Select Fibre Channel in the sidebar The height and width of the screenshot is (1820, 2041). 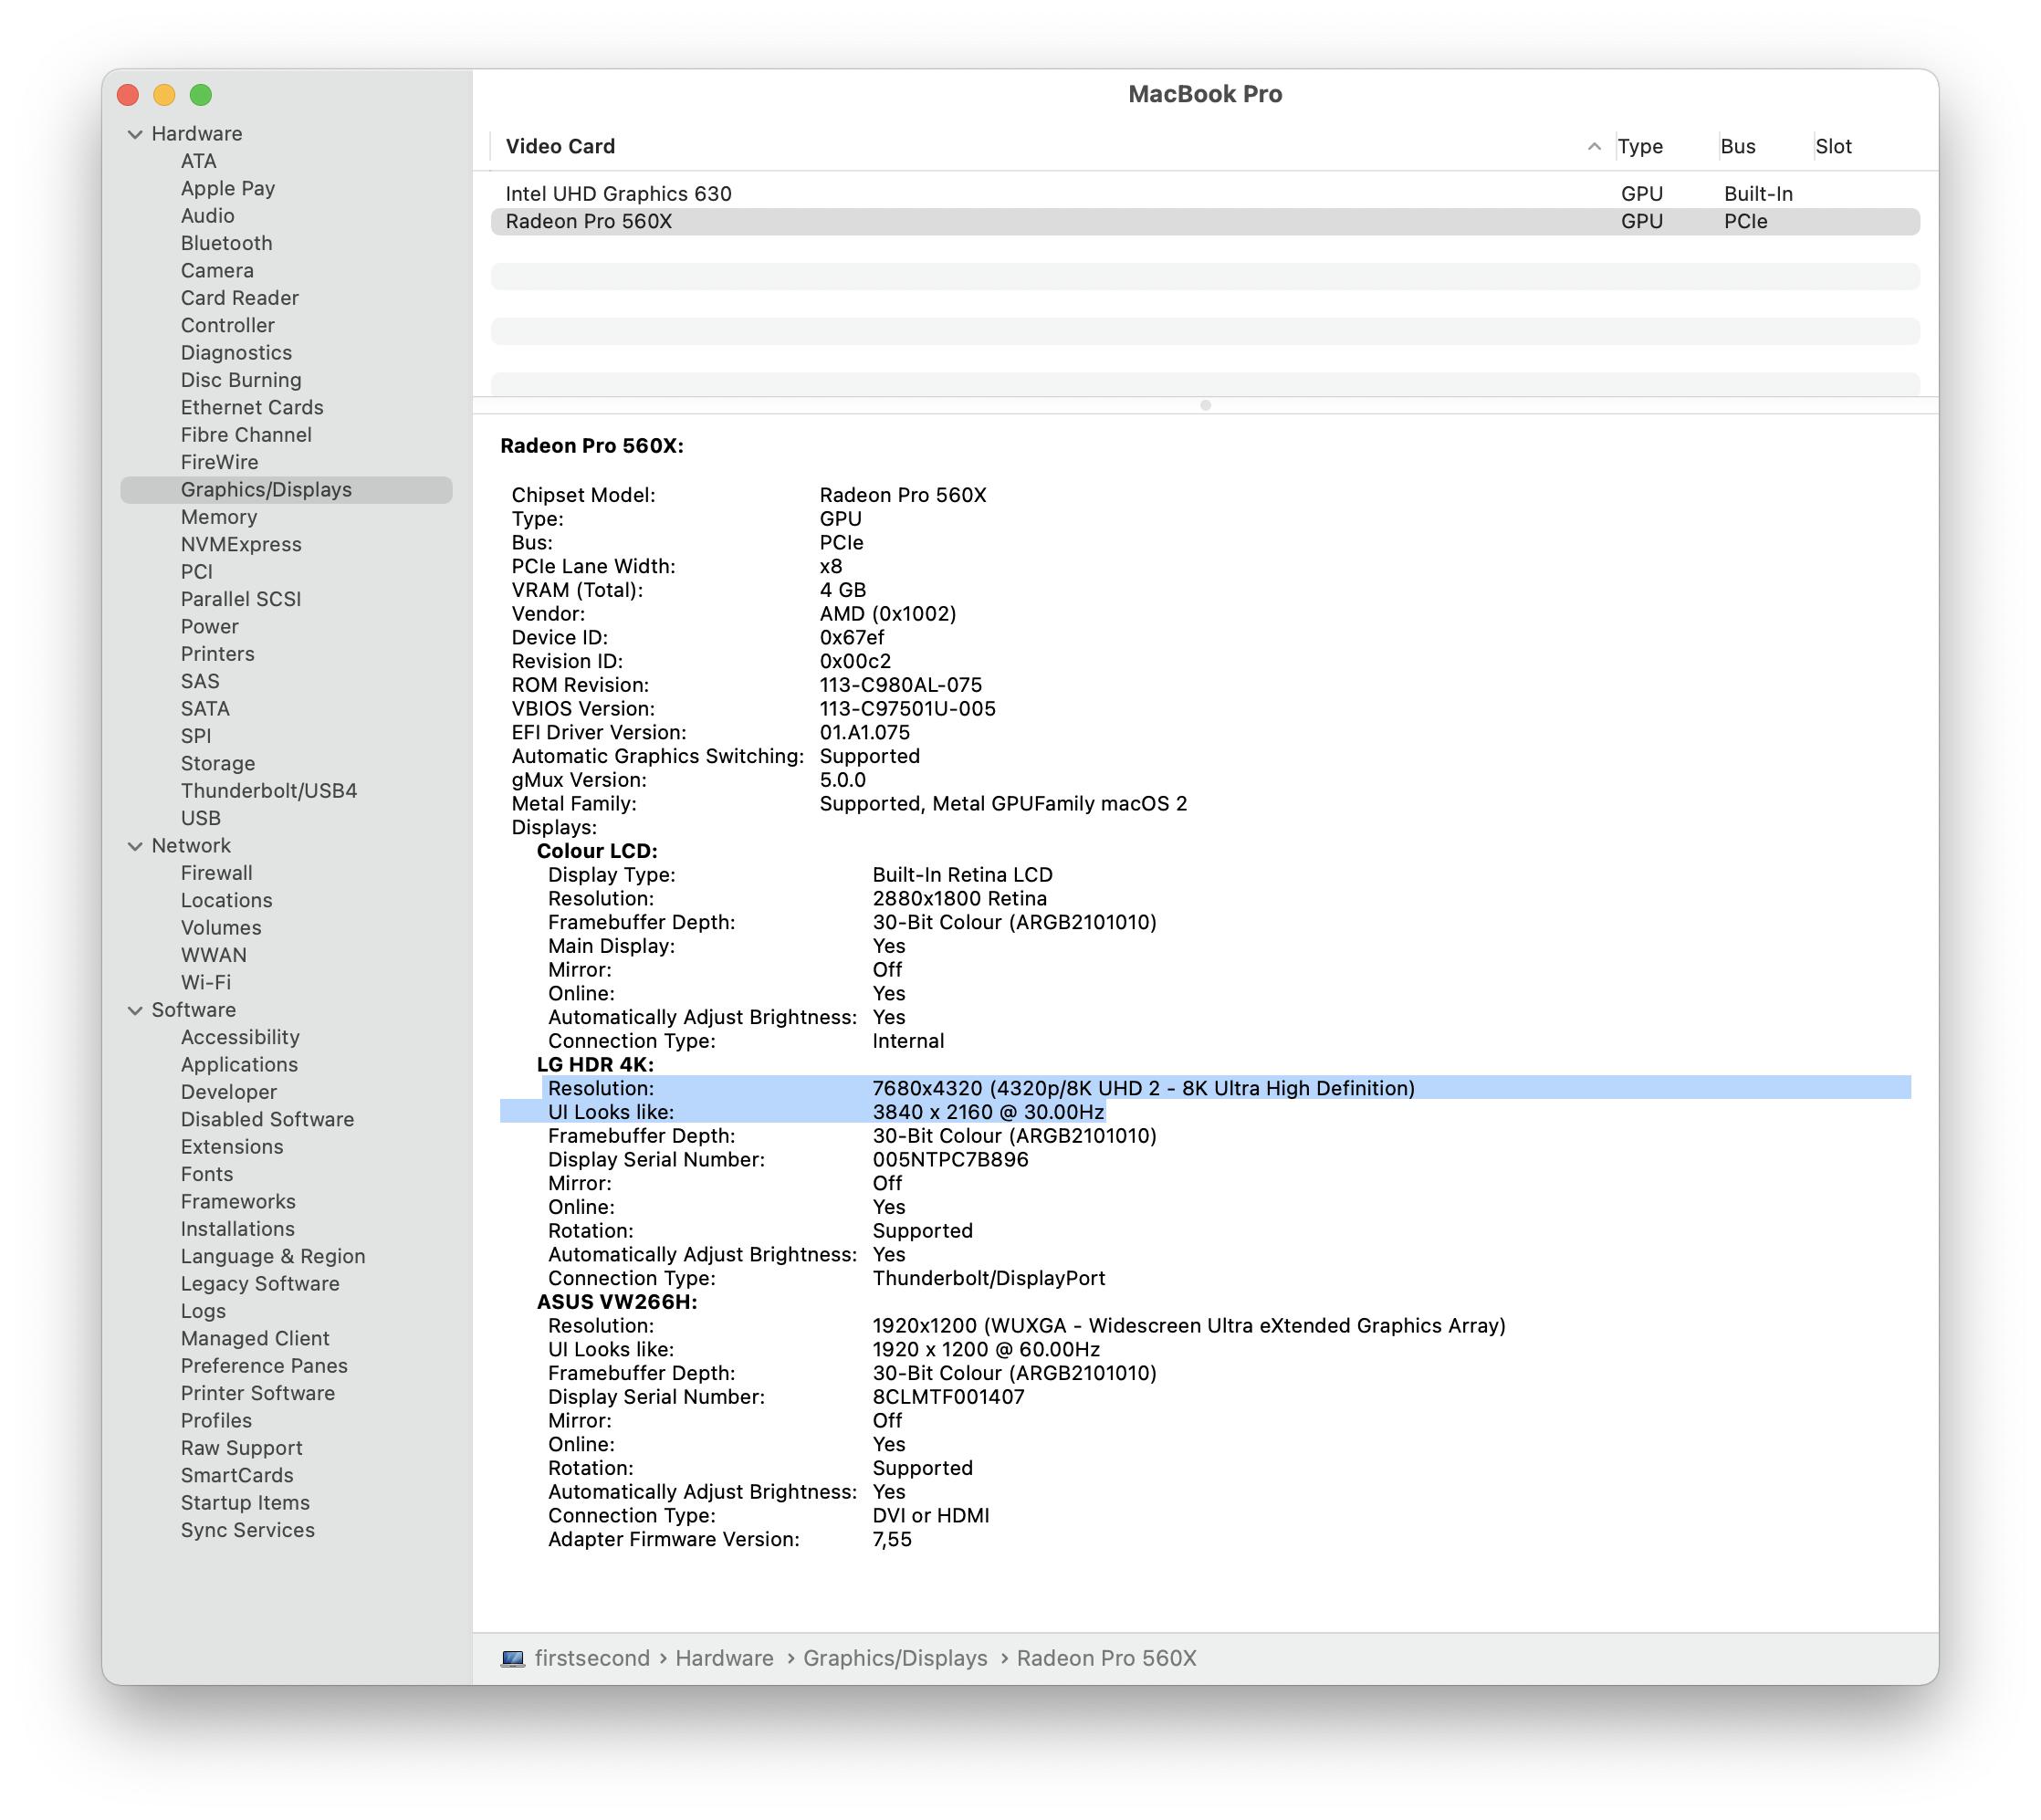click(x=246, y=435)
